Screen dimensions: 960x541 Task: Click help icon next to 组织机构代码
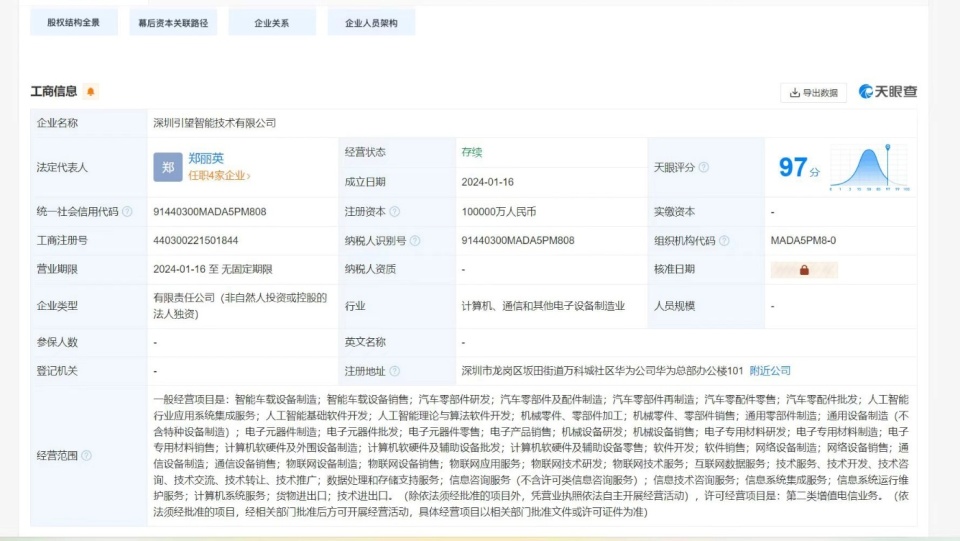724,241
